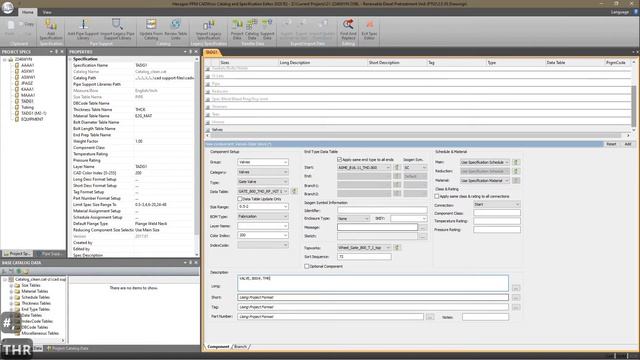
Task: Toggle Apply same end type to all ends
Action: click(x=340, y=160)
